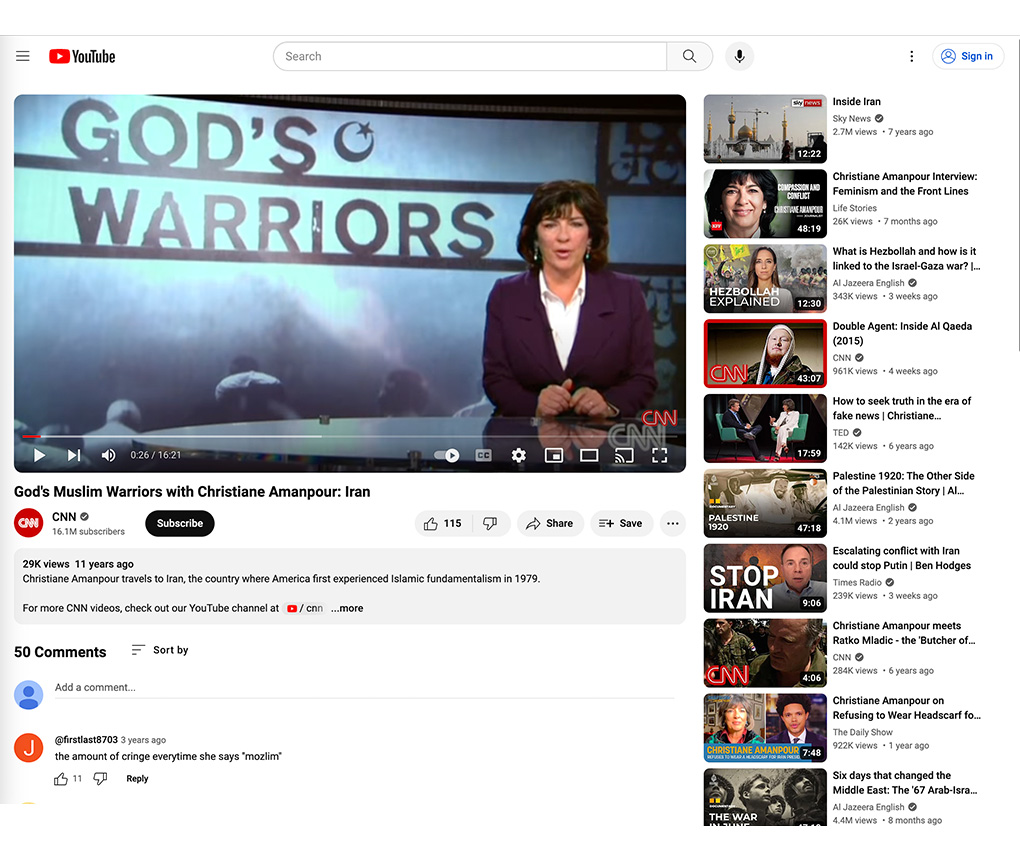Image resolution: width=1020 pixels, height=865 pixels.
Task: Play the video
Action: 39,455
